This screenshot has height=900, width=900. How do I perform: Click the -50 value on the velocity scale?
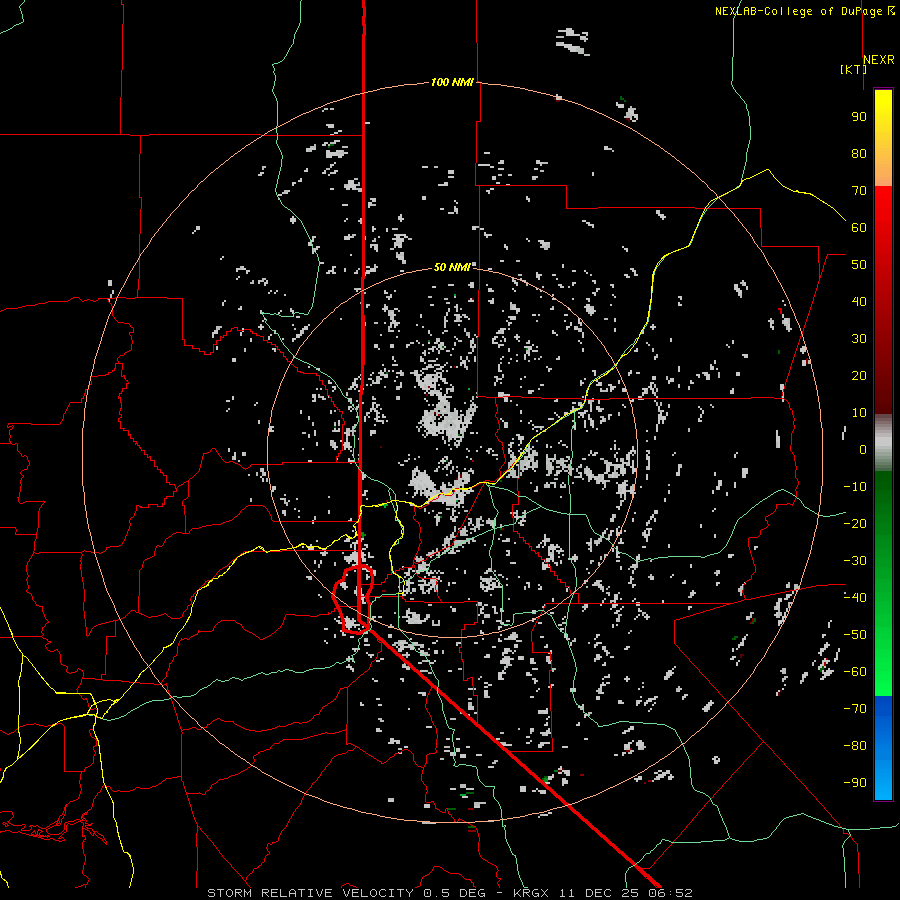click(855, 635)
